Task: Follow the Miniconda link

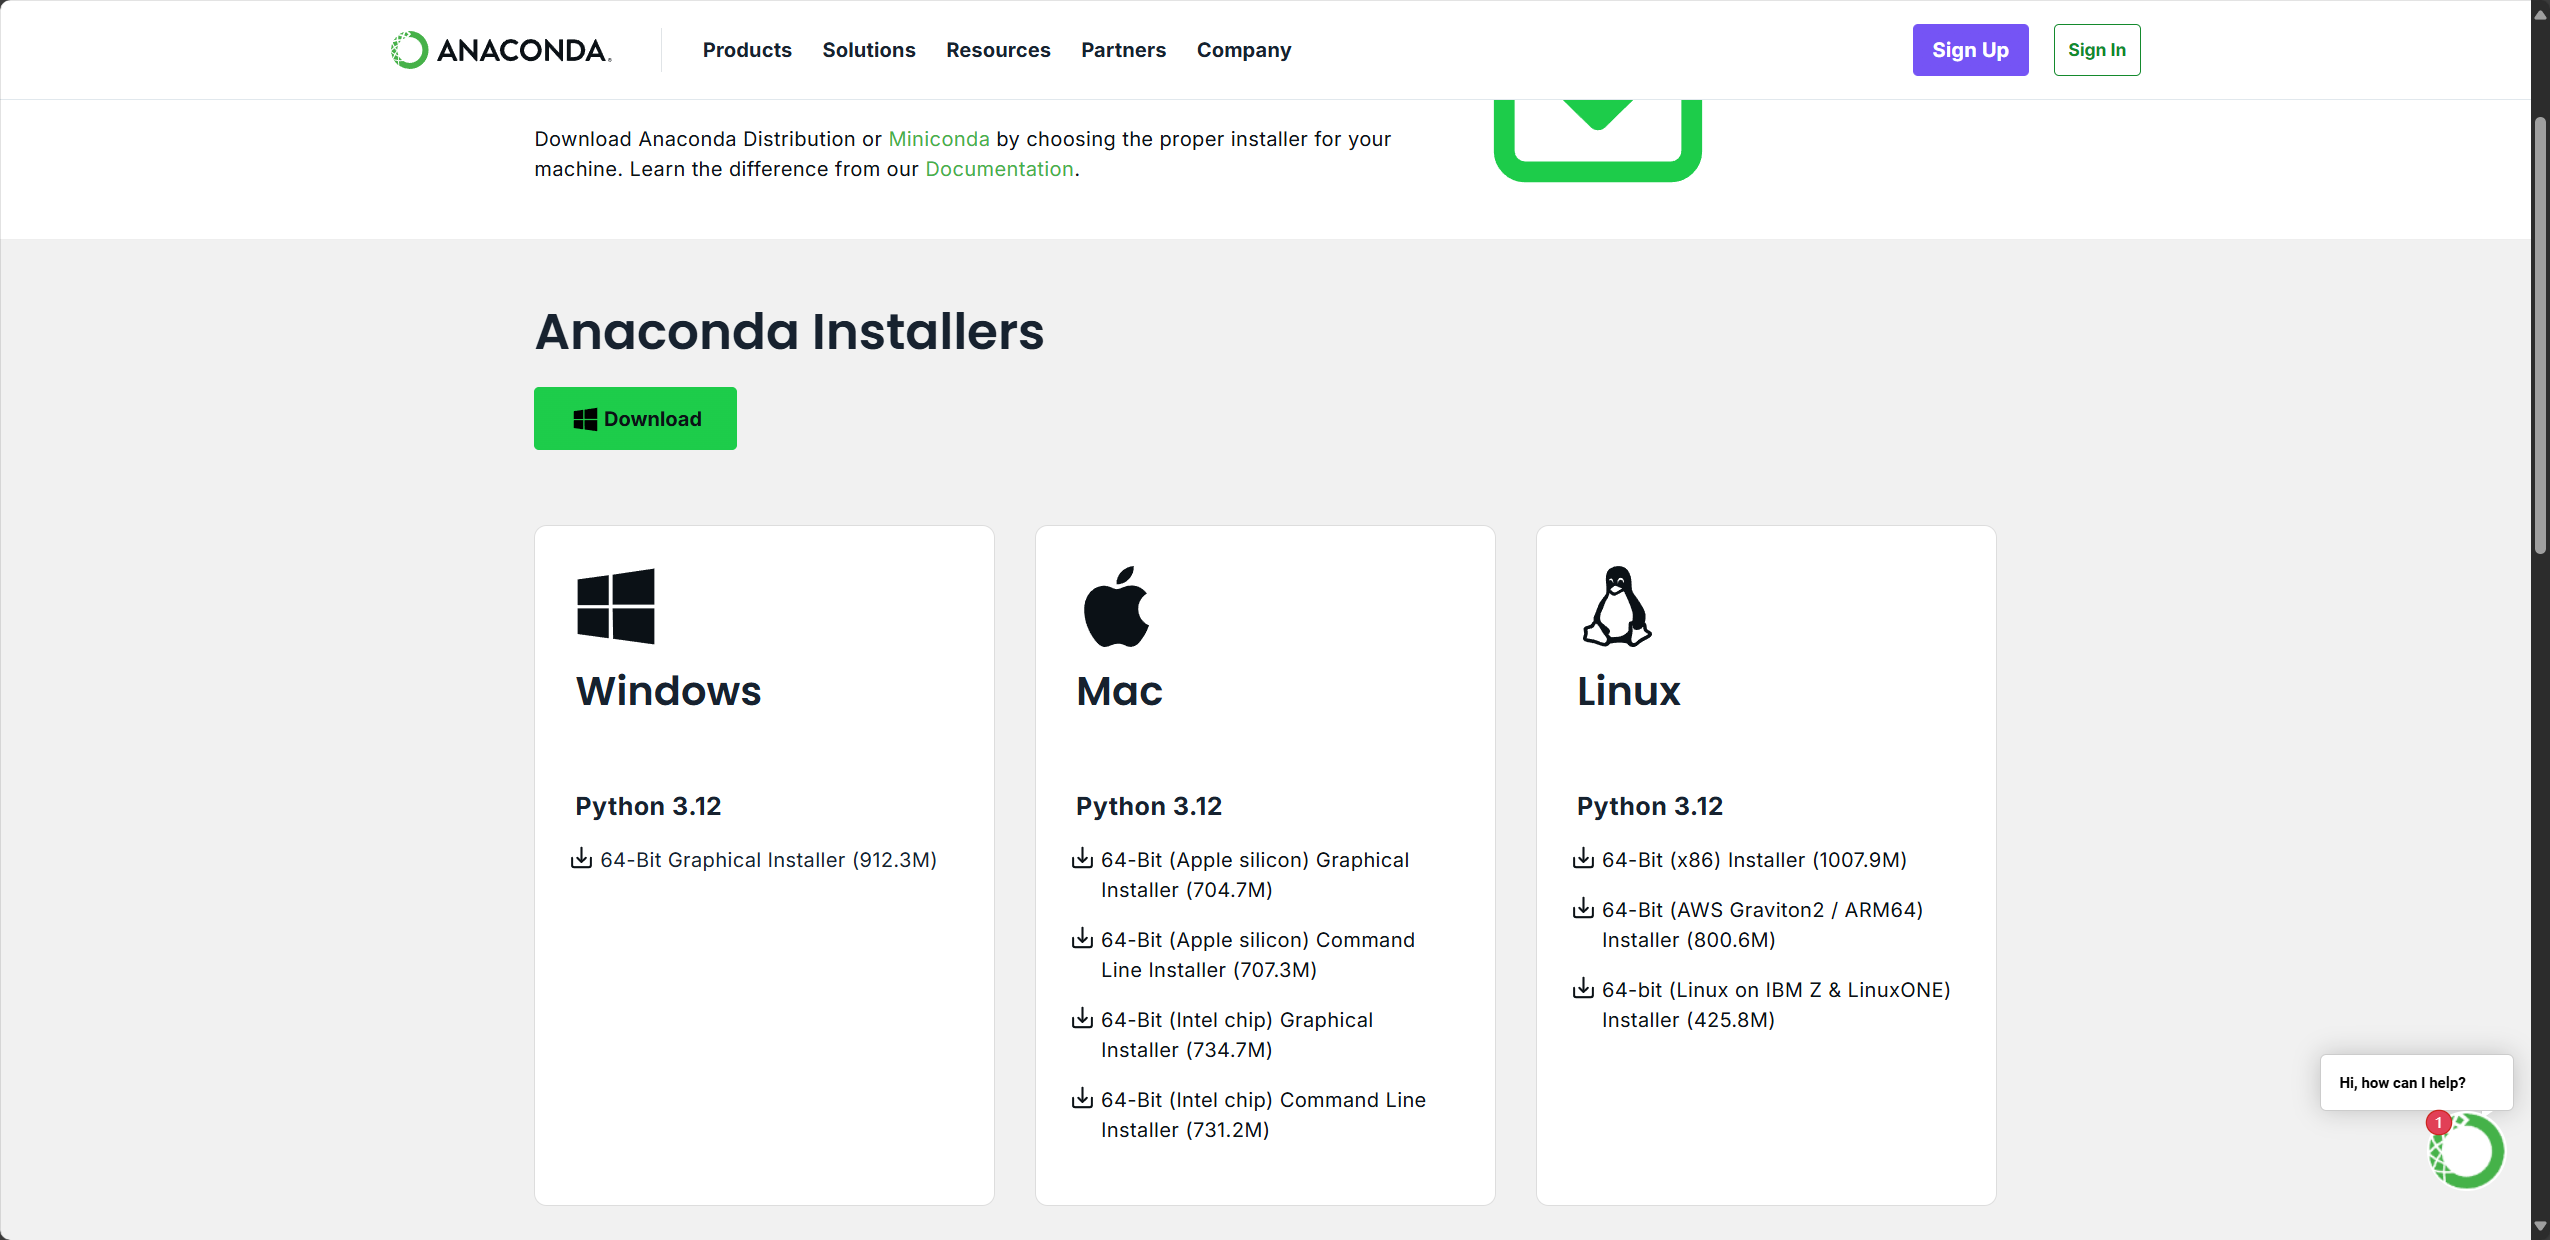Action: [938, 139]
